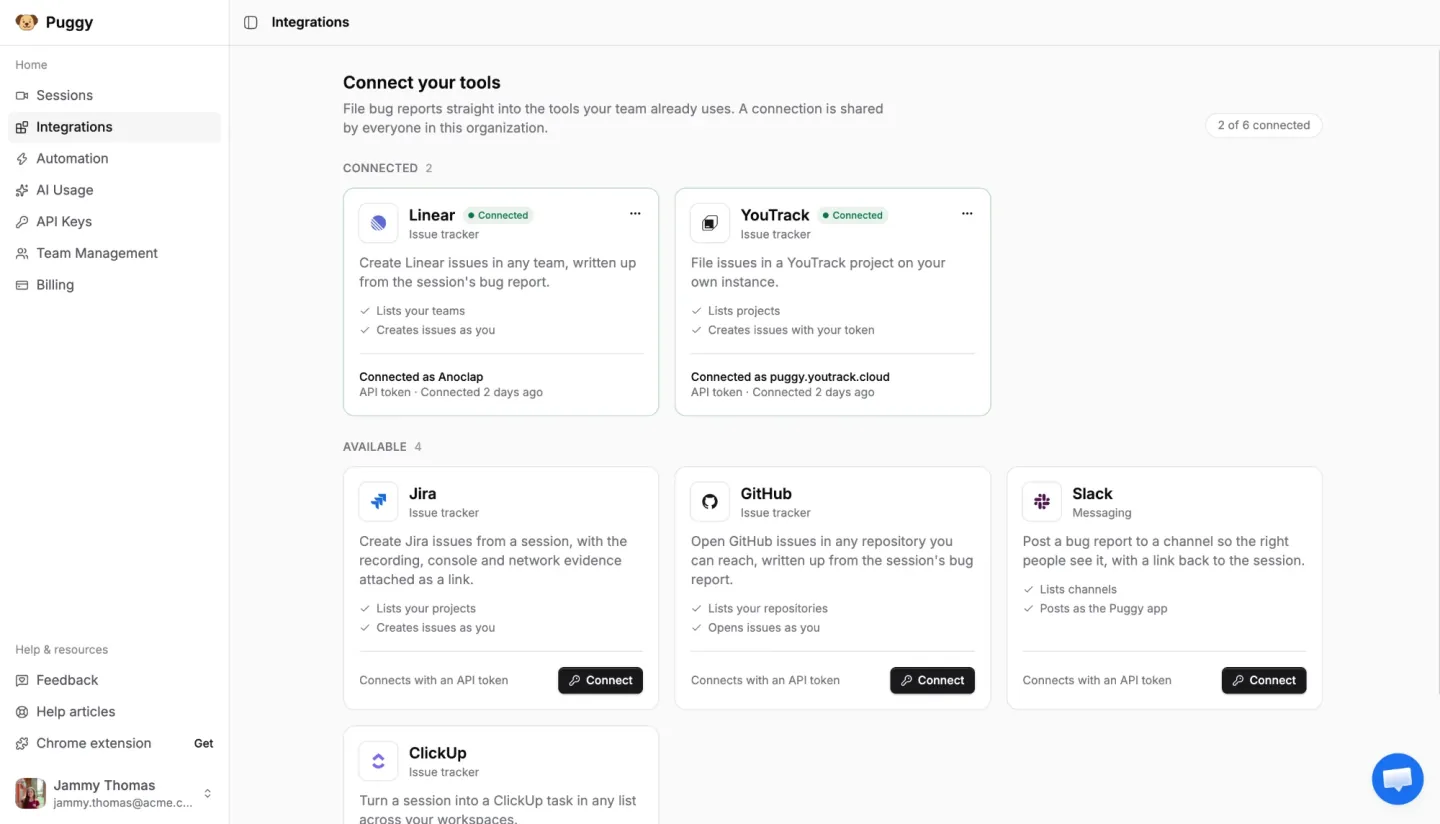Viewport: 1440px width, 824px height.
Task: Click the YouTrack app icon
Action: point(710,223)
